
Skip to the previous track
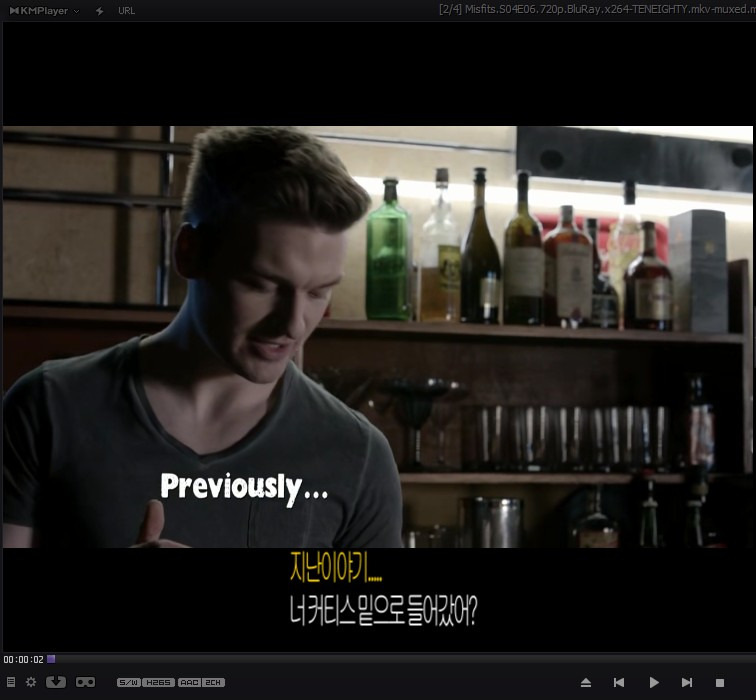click(619, 682)
